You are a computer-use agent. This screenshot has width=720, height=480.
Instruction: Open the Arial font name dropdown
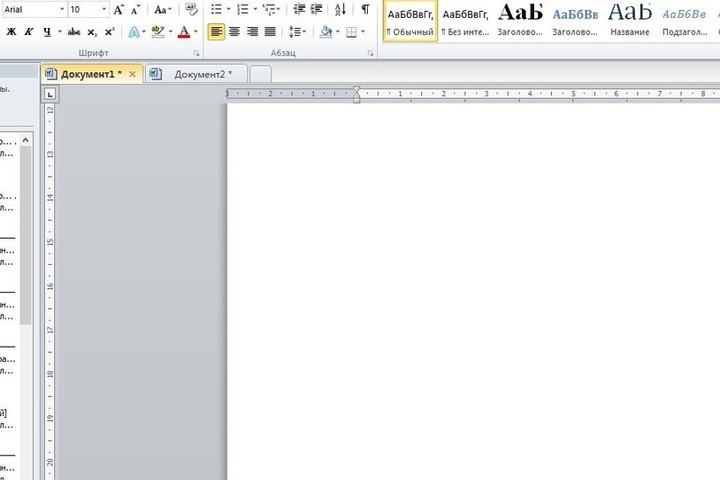coord(60,10)
